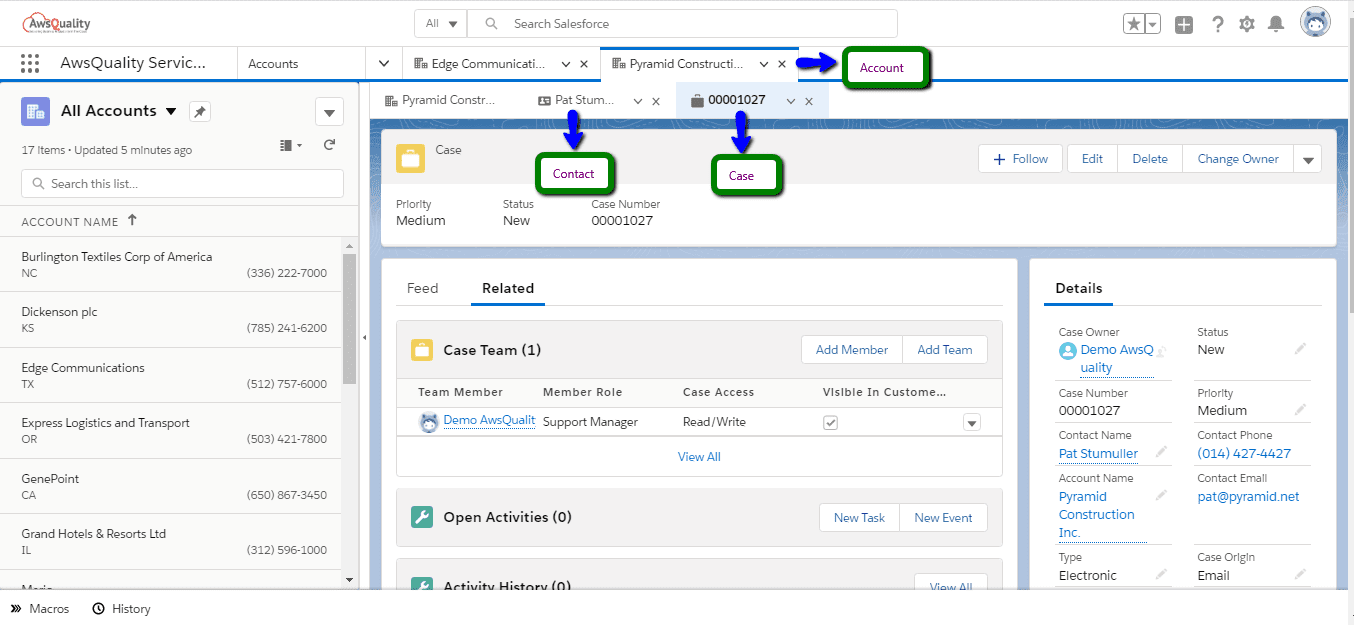Image resolution: width=1354 pixels, height=625 pixels.
Task: Pin the All Accounts list view
Action: click(x=200, y=111)
